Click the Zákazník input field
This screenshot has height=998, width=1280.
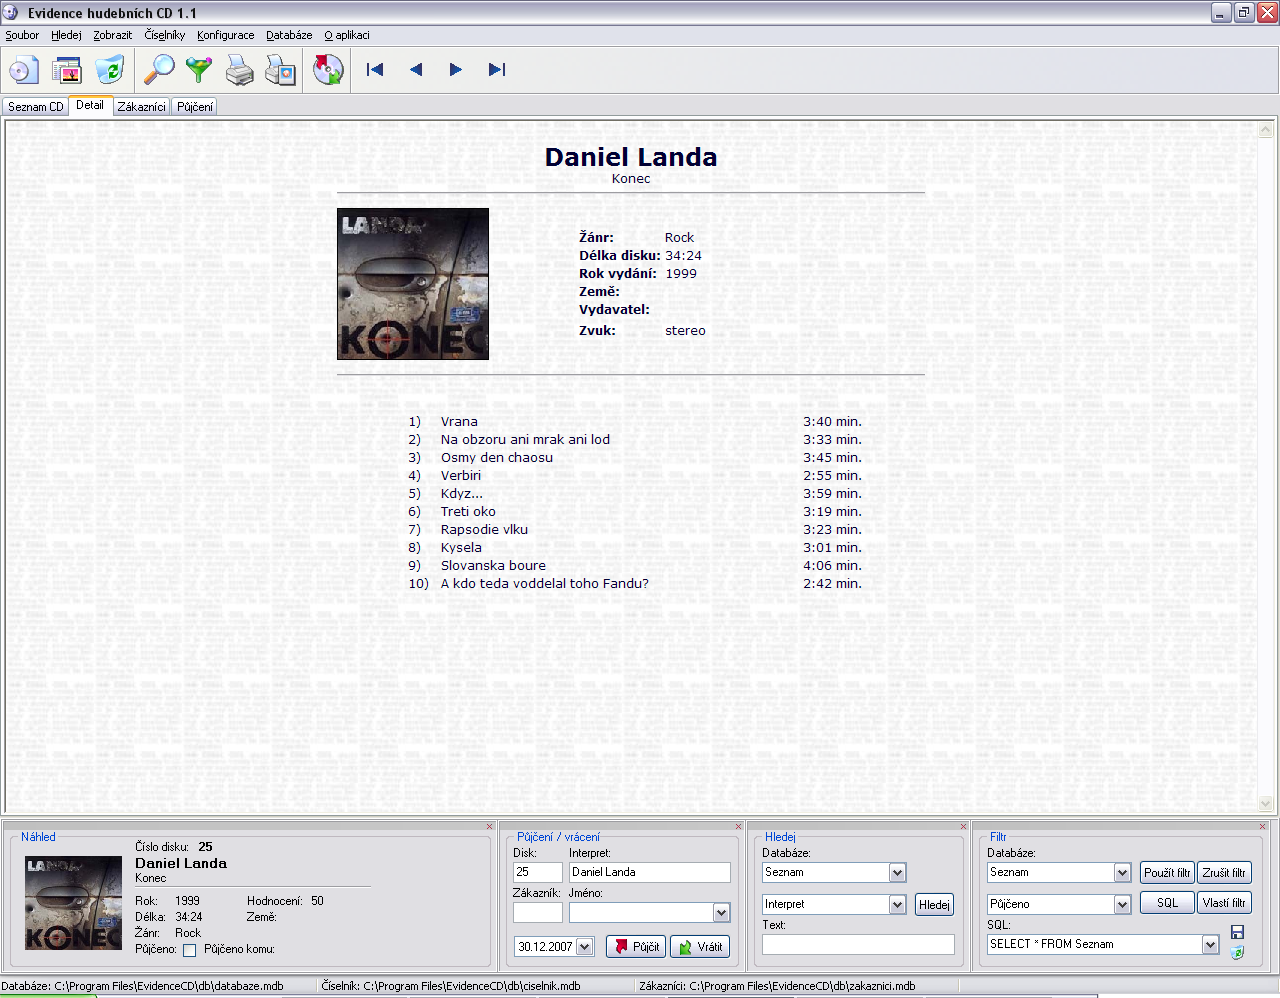(538, 913)
